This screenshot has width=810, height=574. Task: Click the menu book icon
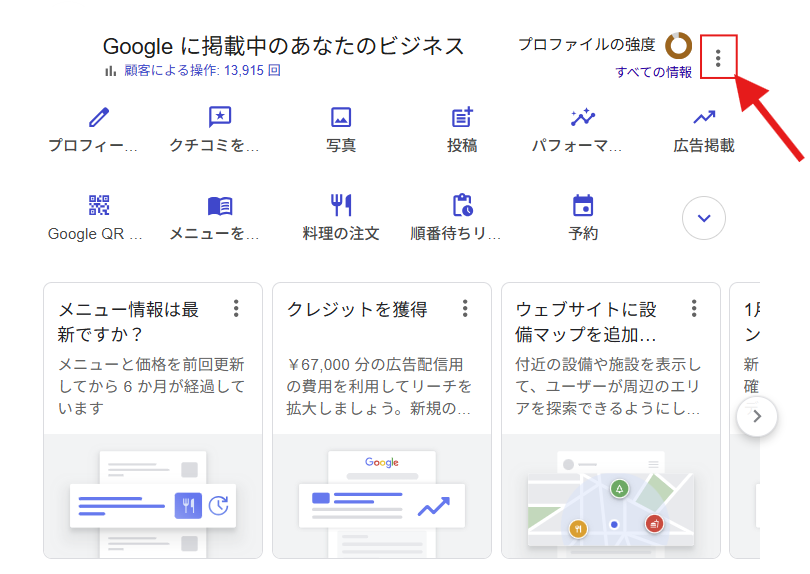220,206
